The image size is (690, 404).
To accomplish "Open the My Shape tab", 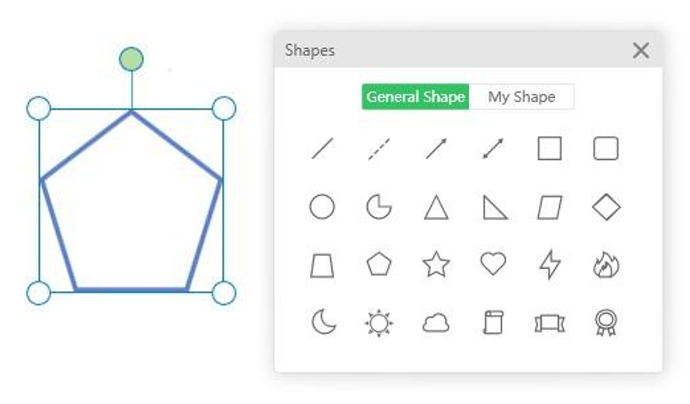I will pyautogui.click(x=521, y=97).
